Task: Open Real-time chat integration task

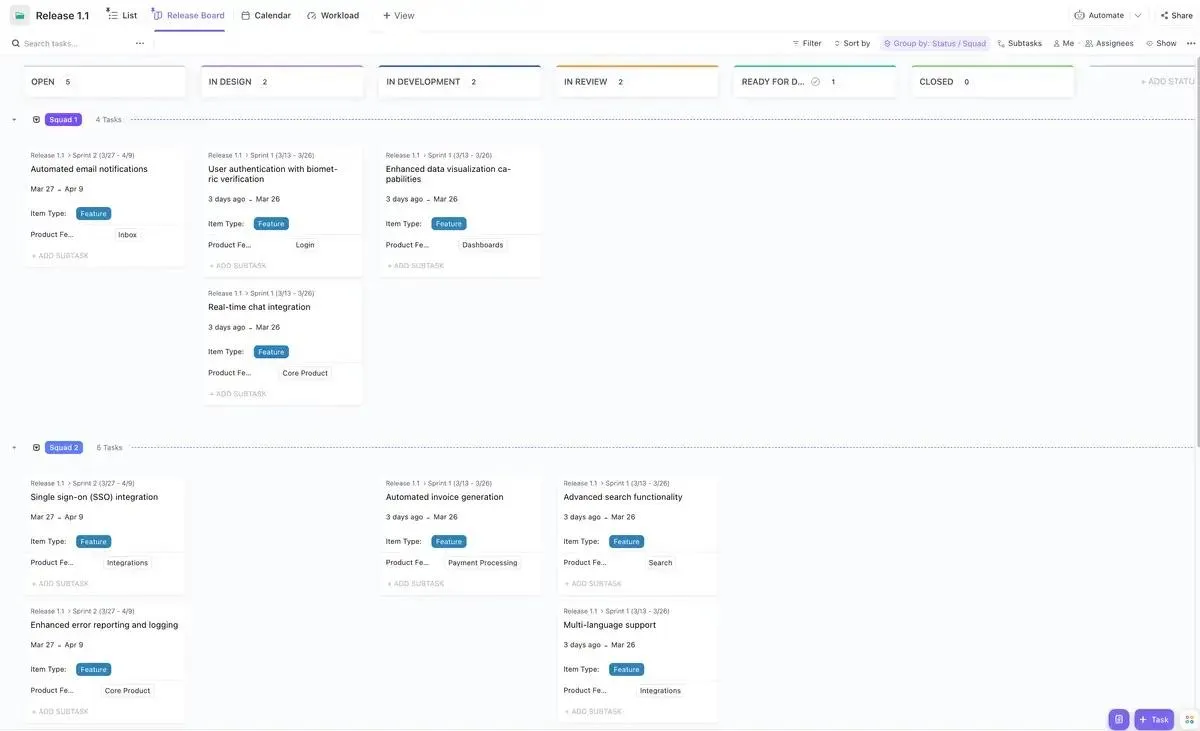Action: (x=259, y=307)
